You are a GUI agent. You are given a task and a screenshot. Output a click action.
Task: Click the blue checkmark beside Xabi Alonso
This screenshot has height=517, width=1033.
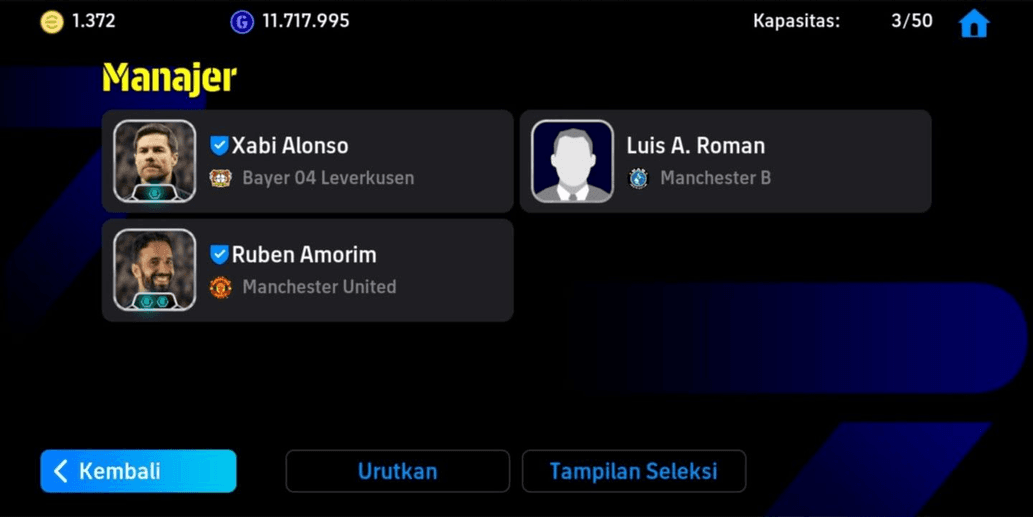point(219,145)
